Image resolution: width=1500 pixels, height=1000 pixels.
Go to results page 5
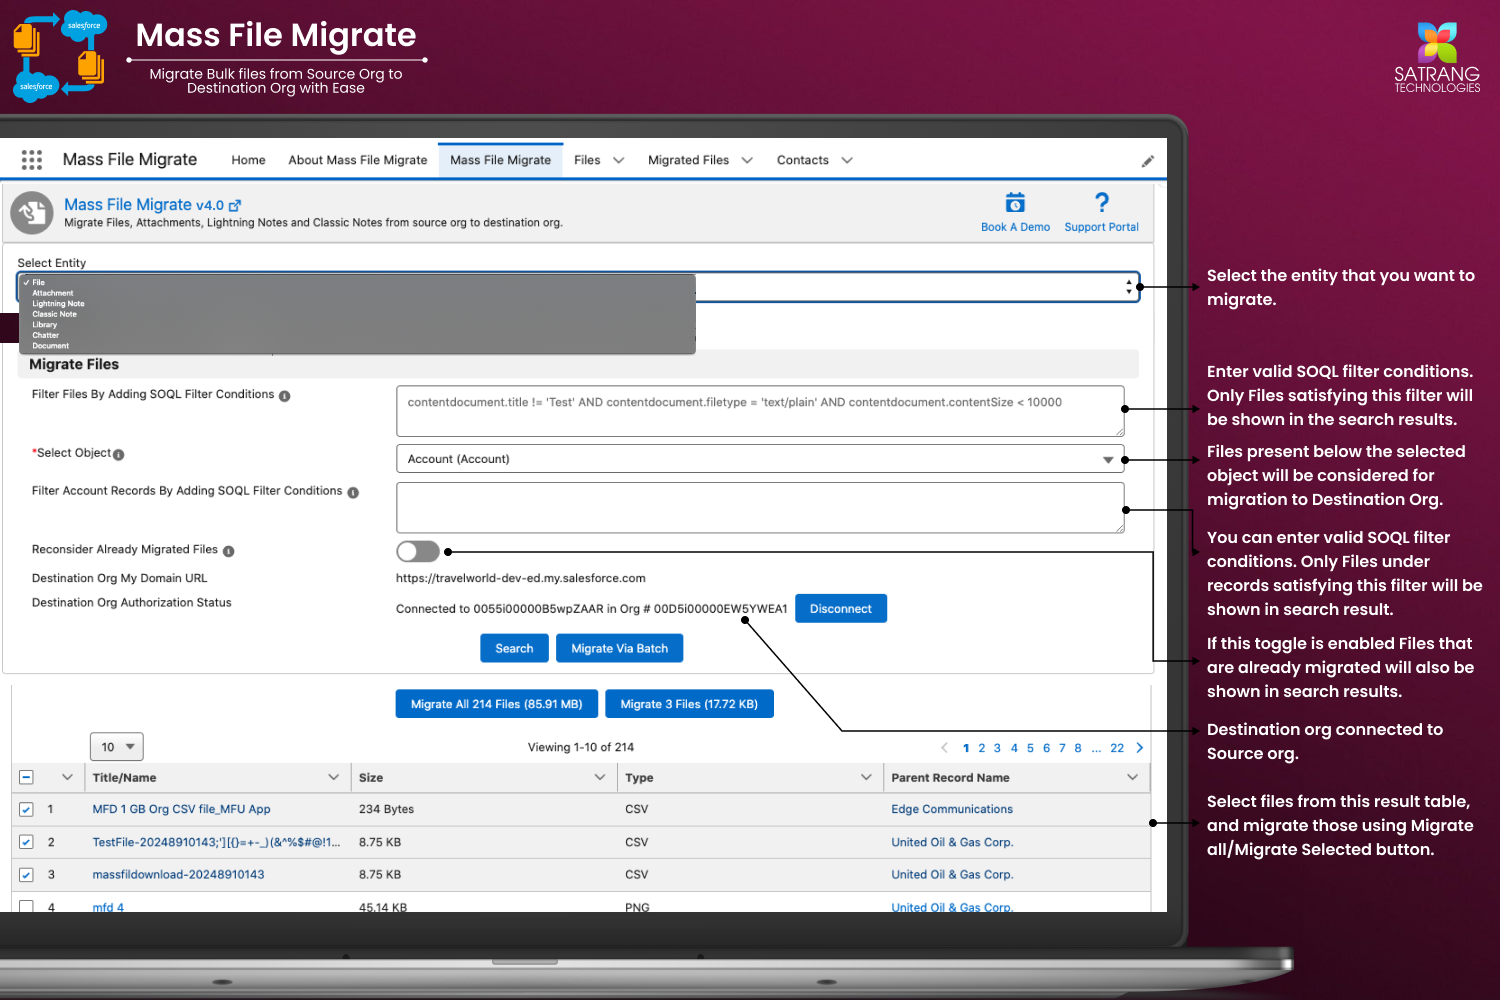tap(1030, 748)
